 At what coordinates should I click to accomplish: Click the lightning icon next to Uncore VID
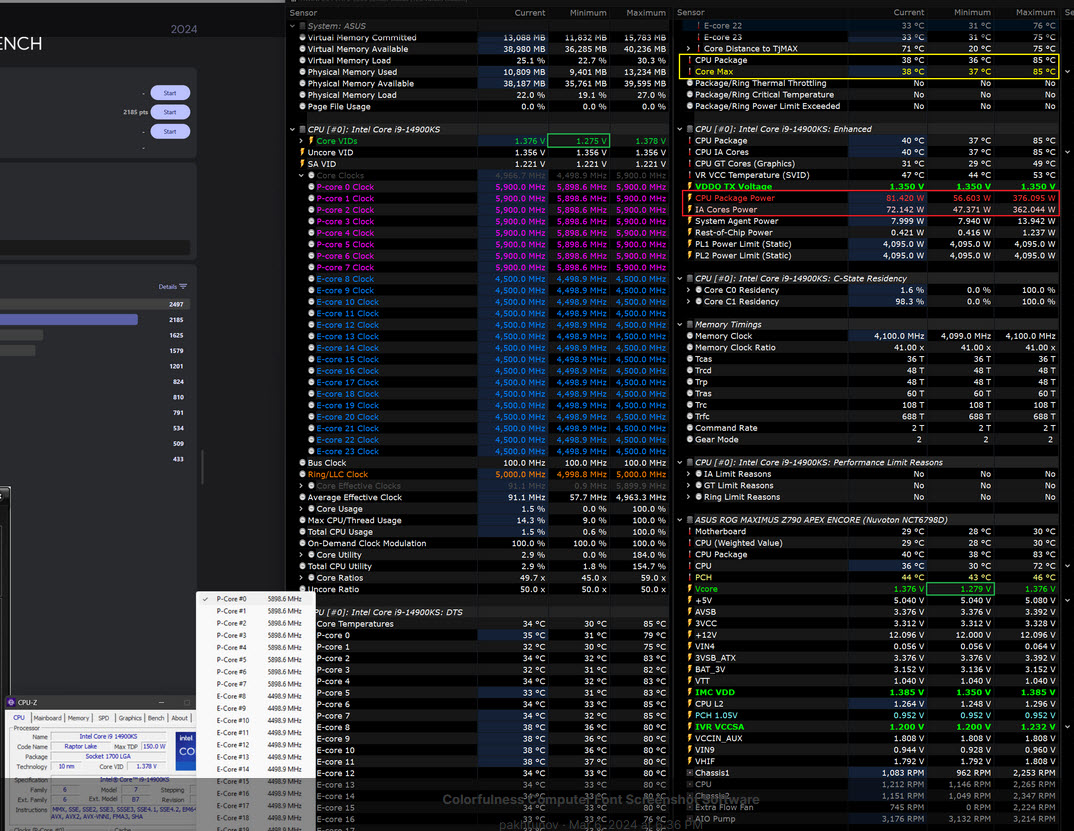pos(302,153)
